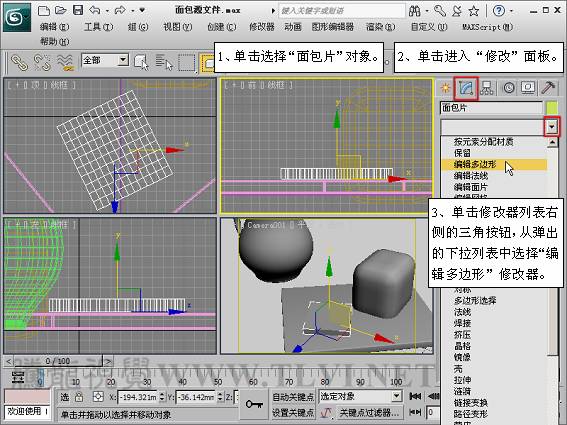567x425 pixels.
Task: Save the scene with floppy disk icon
Action: pos(78,10)
